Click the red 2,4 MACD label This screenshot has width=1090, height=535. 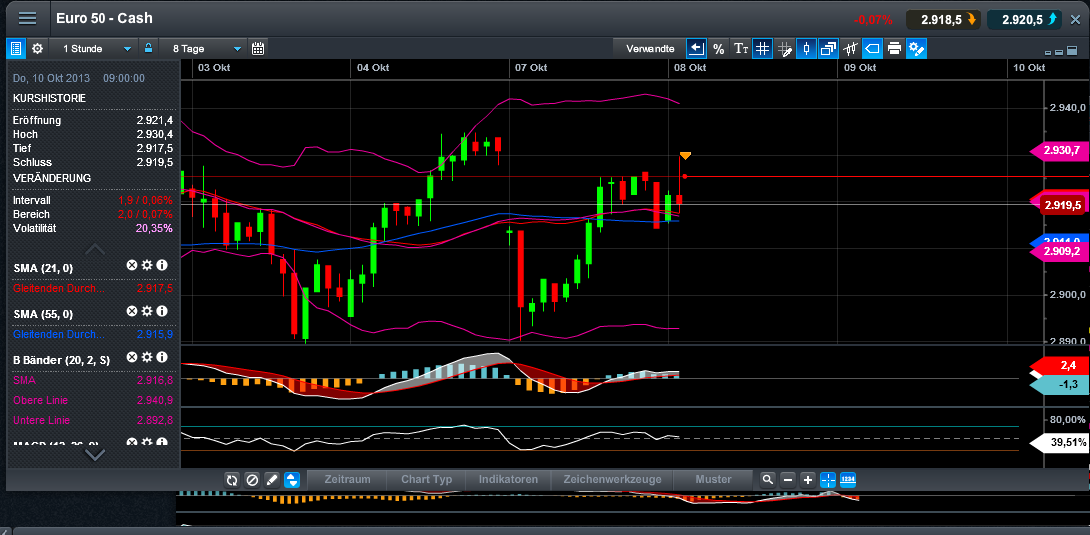coord(1059,365)
